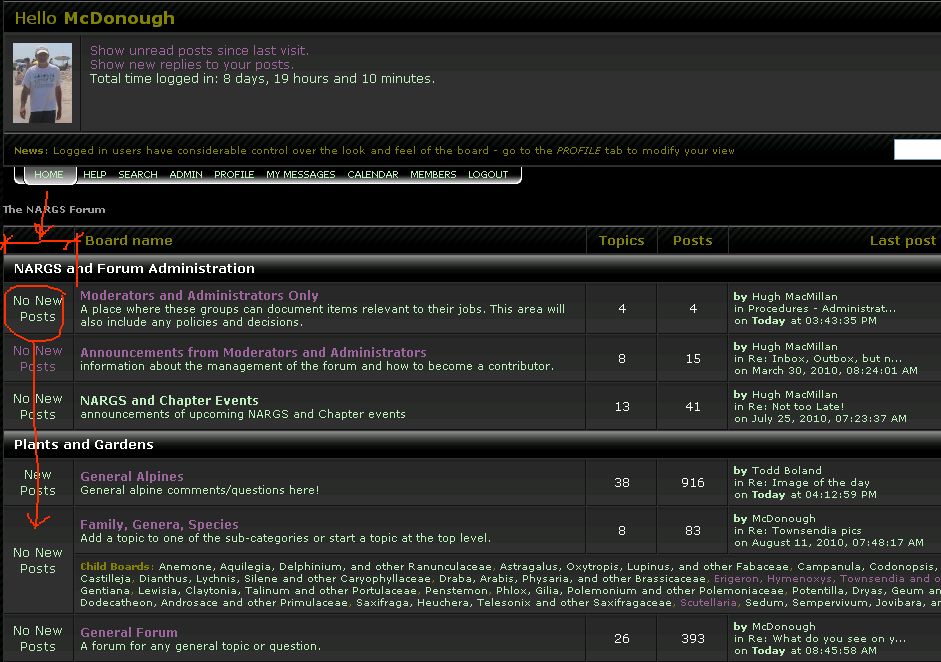Open MY MESSAGES in the navigation bar
Screen dimensions: 941x662
(301, 175)
